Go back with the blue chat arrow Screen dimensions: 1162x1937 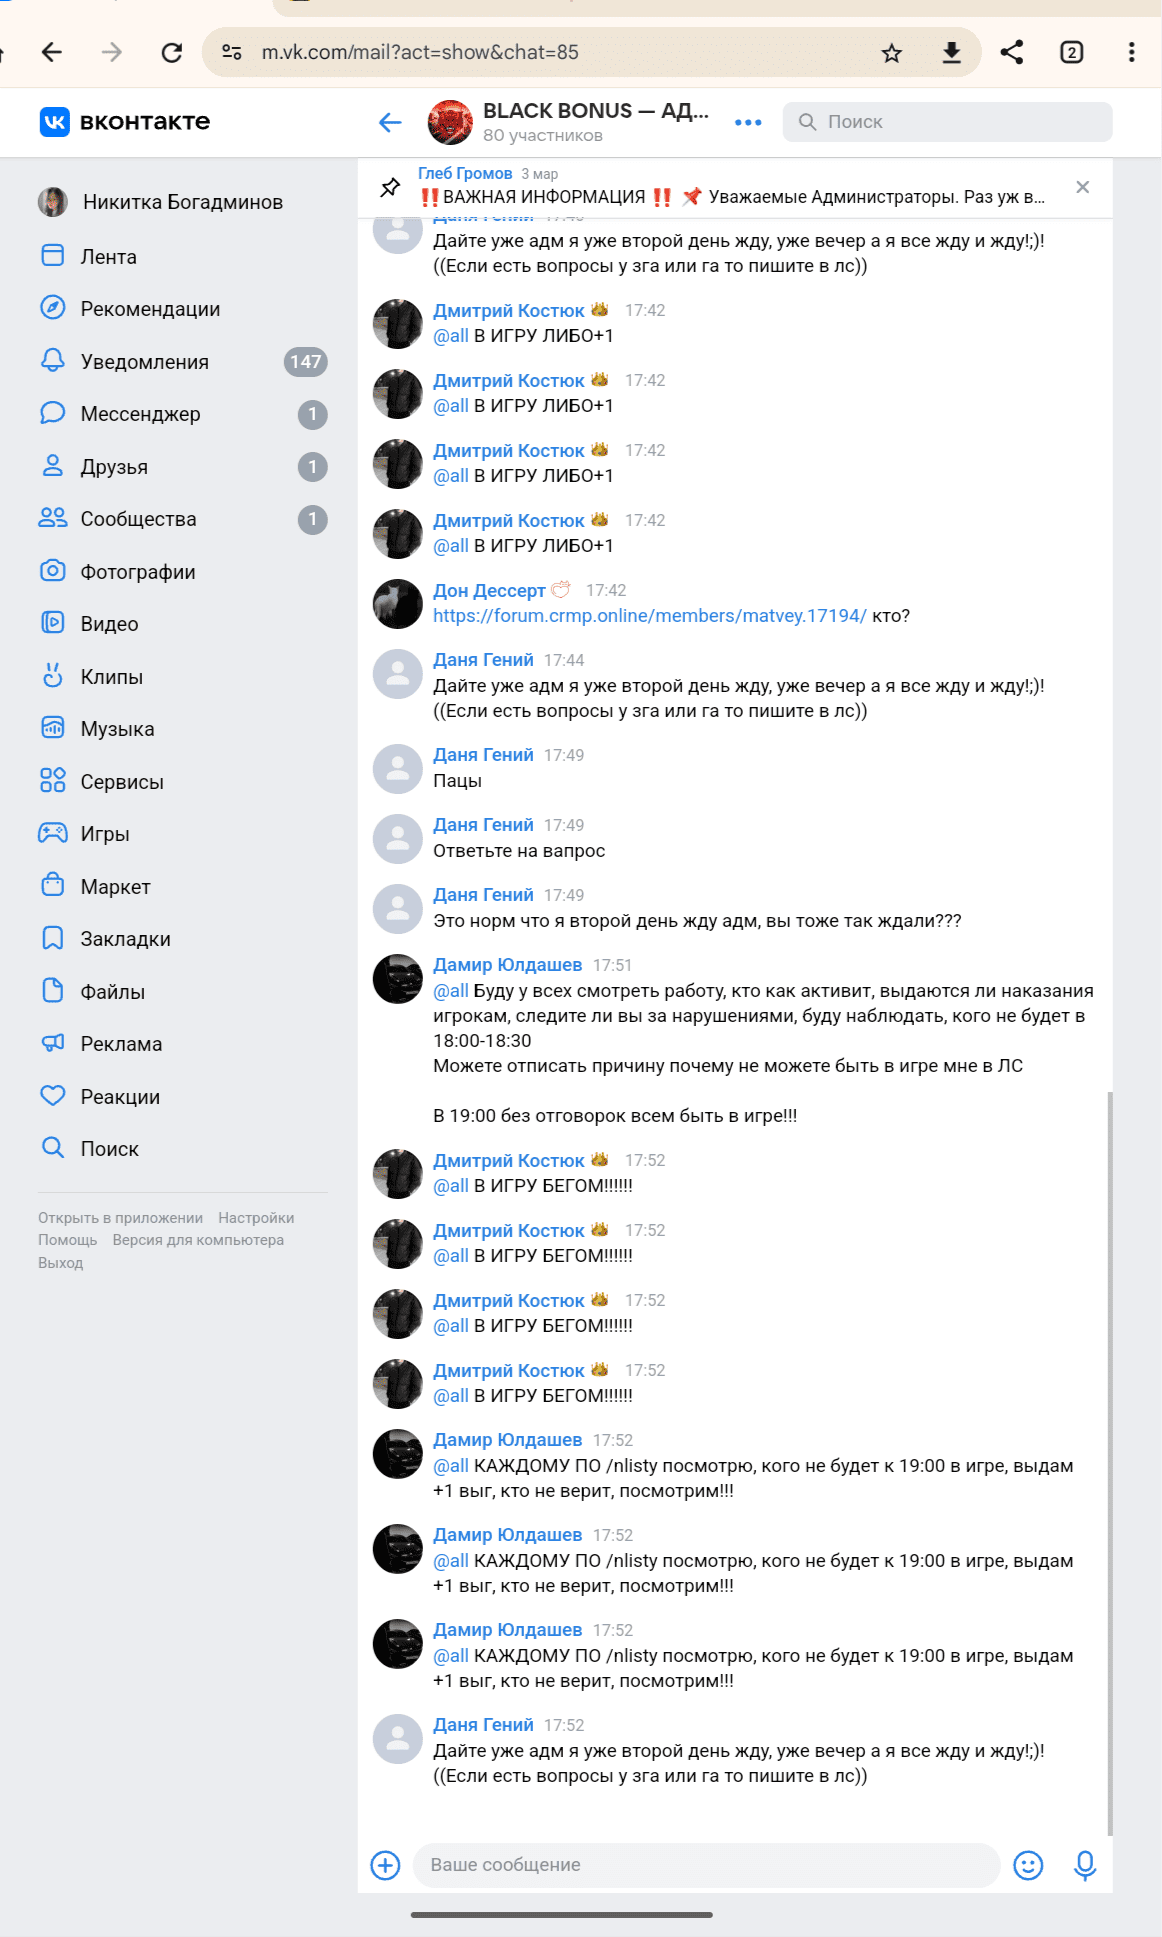(x=390, y=122)
